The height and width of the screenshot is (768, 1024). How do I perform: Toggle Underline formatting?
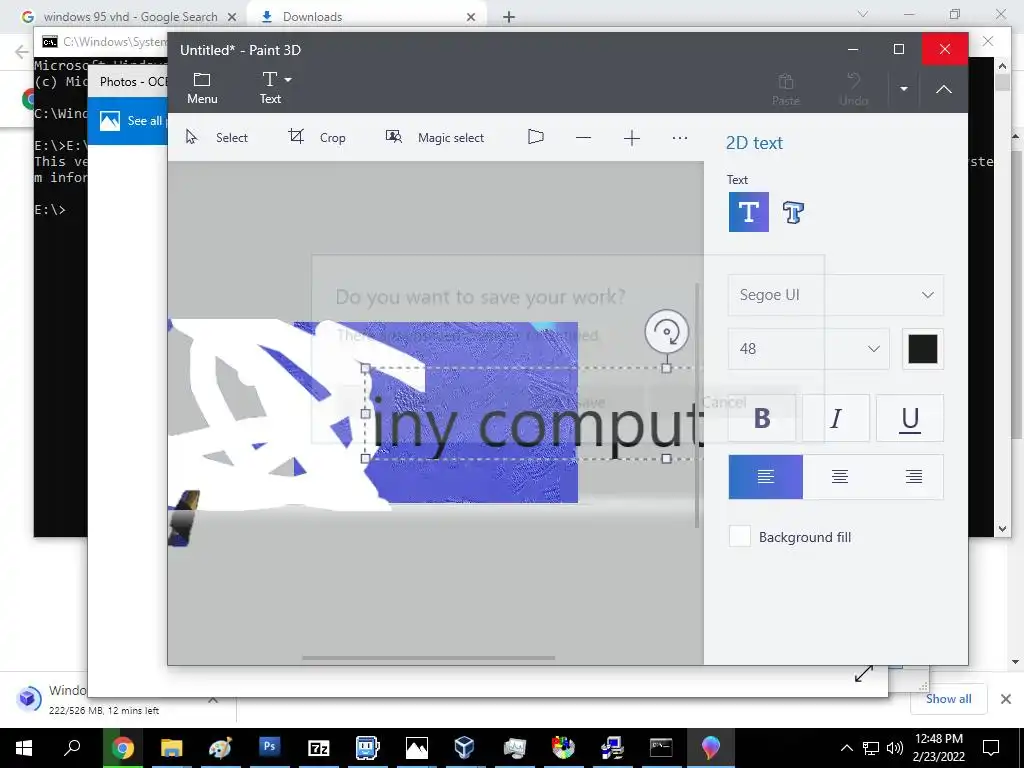[910, 418]
